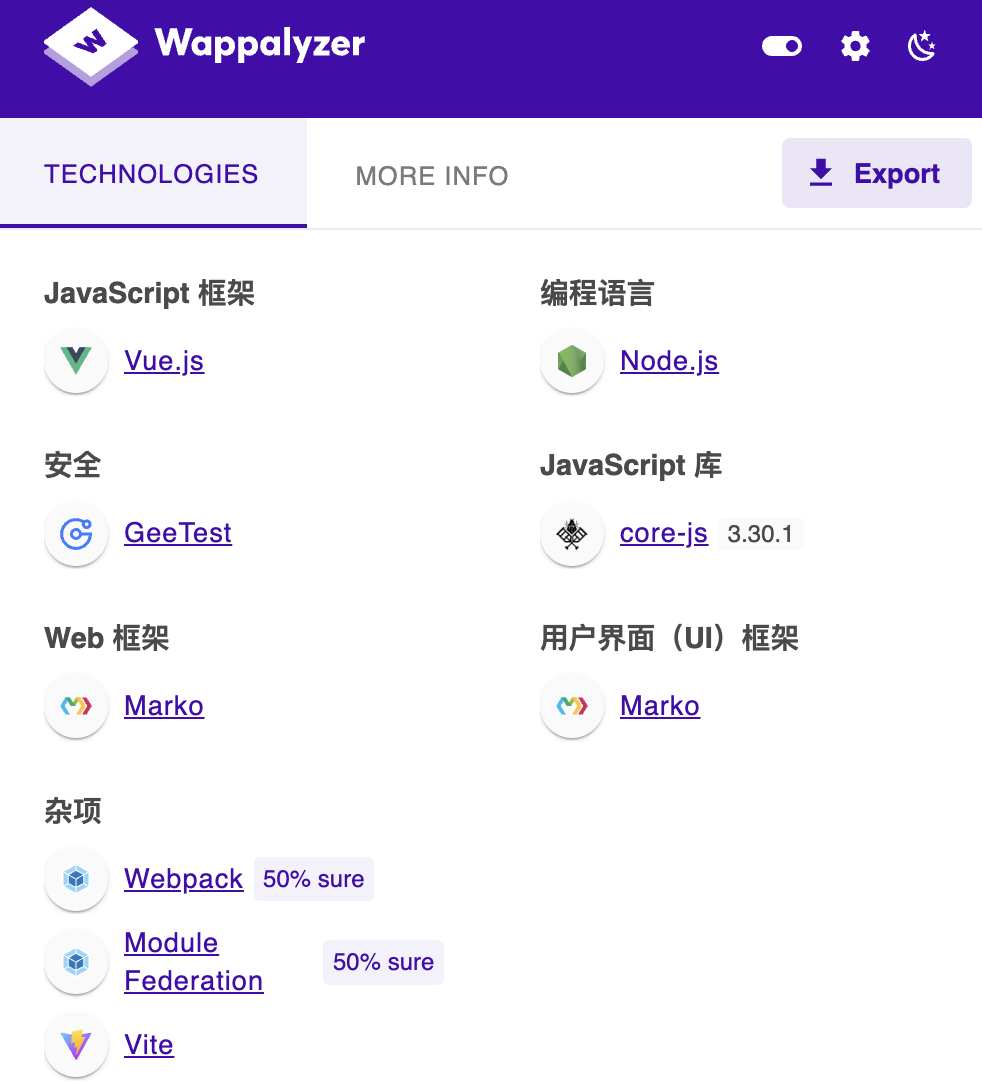
Task: Click the Vue.js logo icon
Action: click(76, 361)
